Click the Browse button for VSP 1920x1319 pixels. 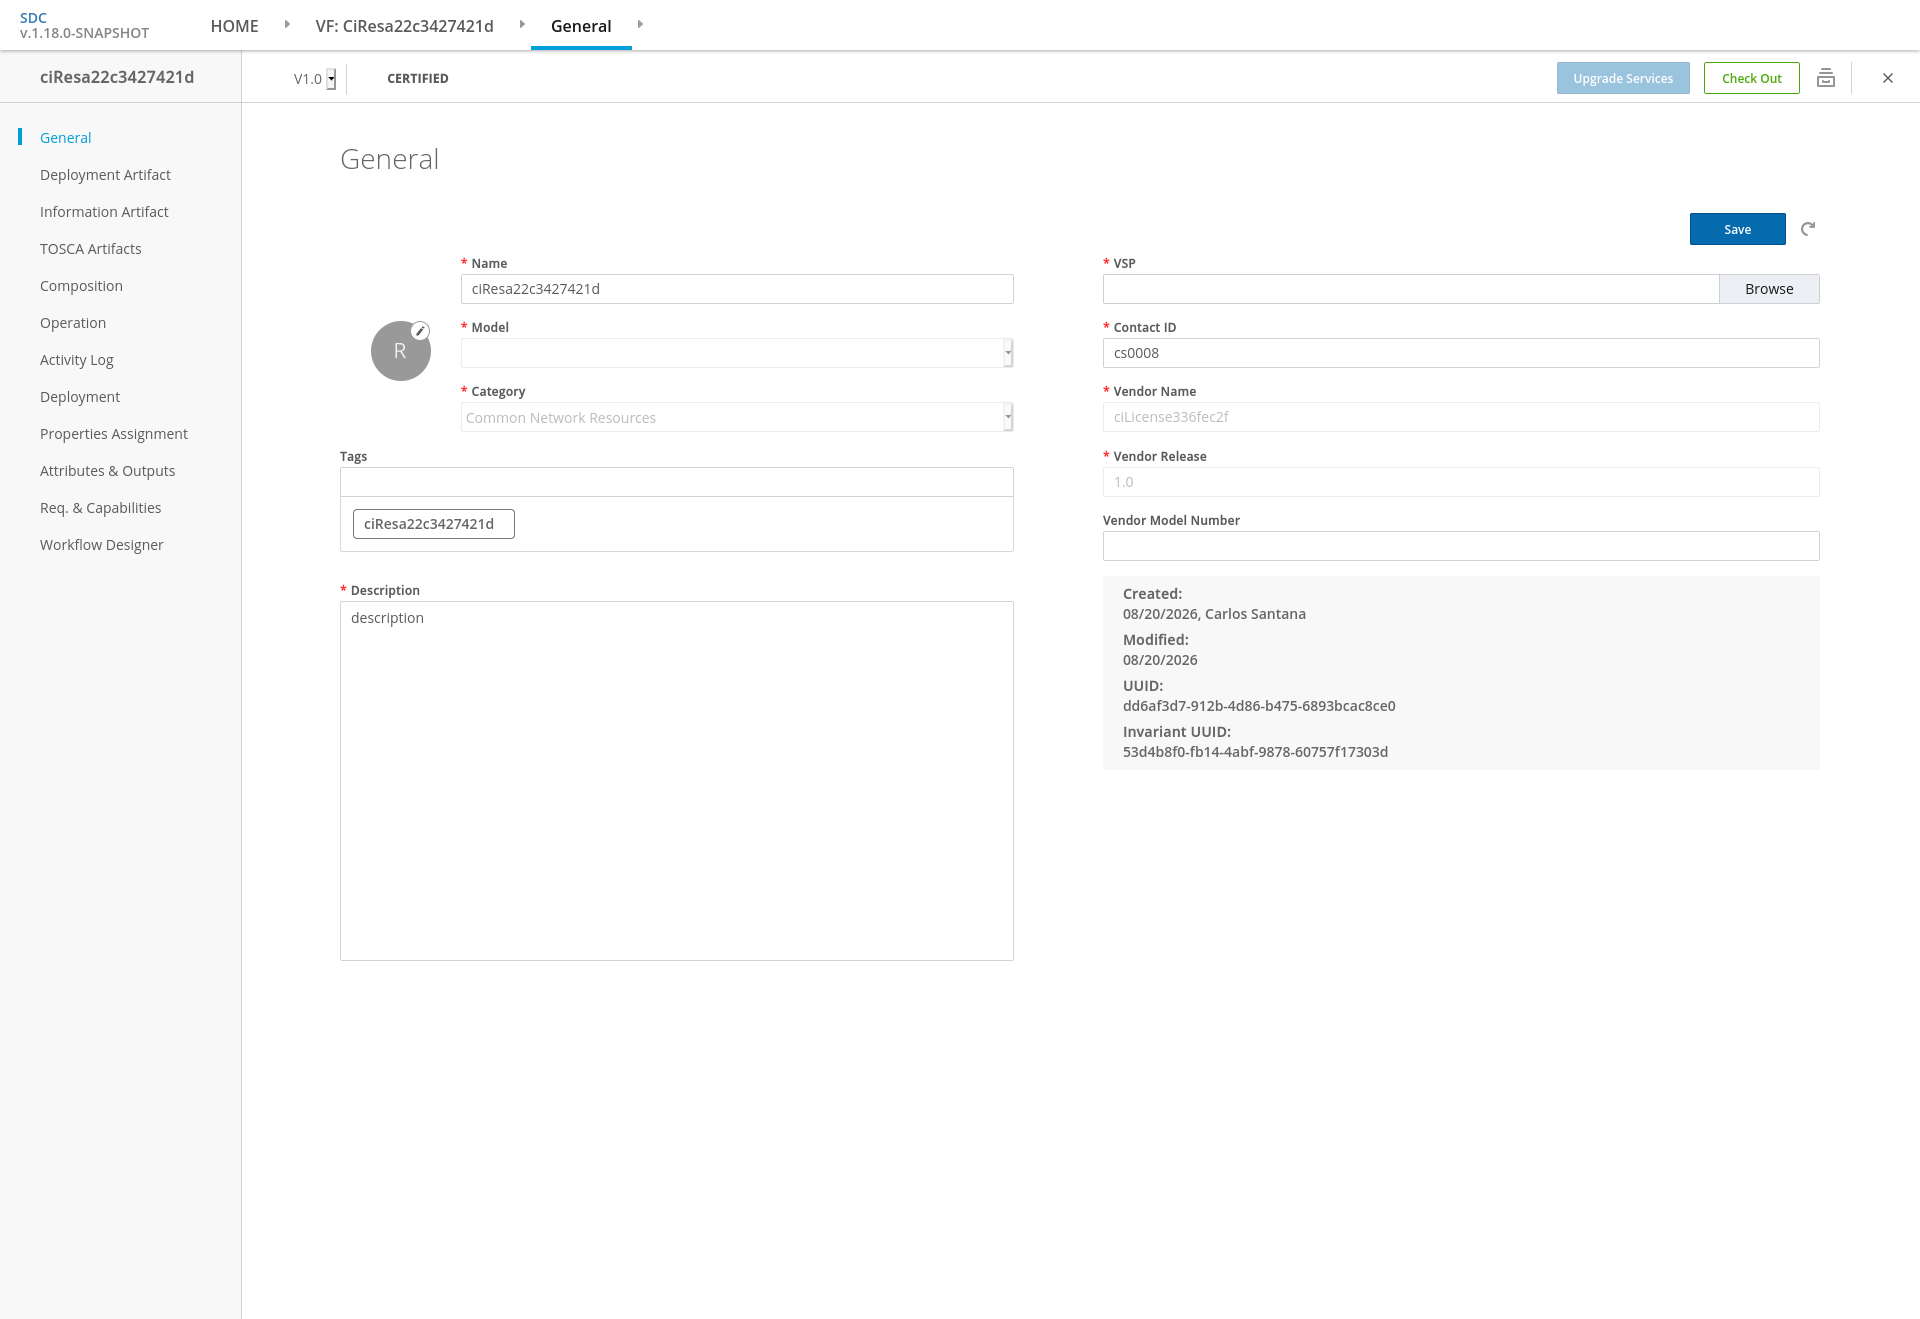click(x=1769, y=289)
